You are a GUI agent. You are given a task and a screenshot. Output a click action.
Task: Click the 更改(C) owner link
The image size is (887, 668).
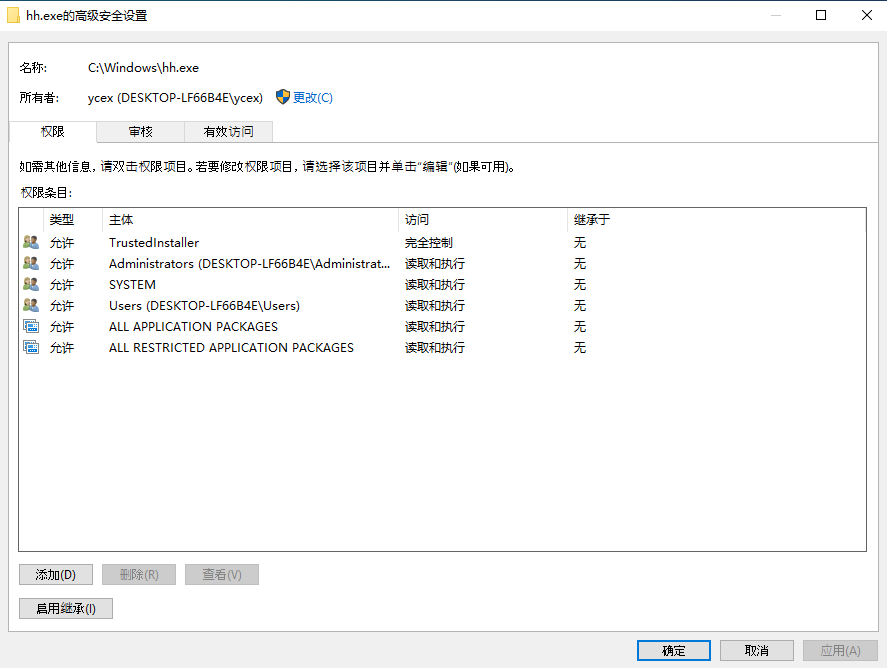313,98
